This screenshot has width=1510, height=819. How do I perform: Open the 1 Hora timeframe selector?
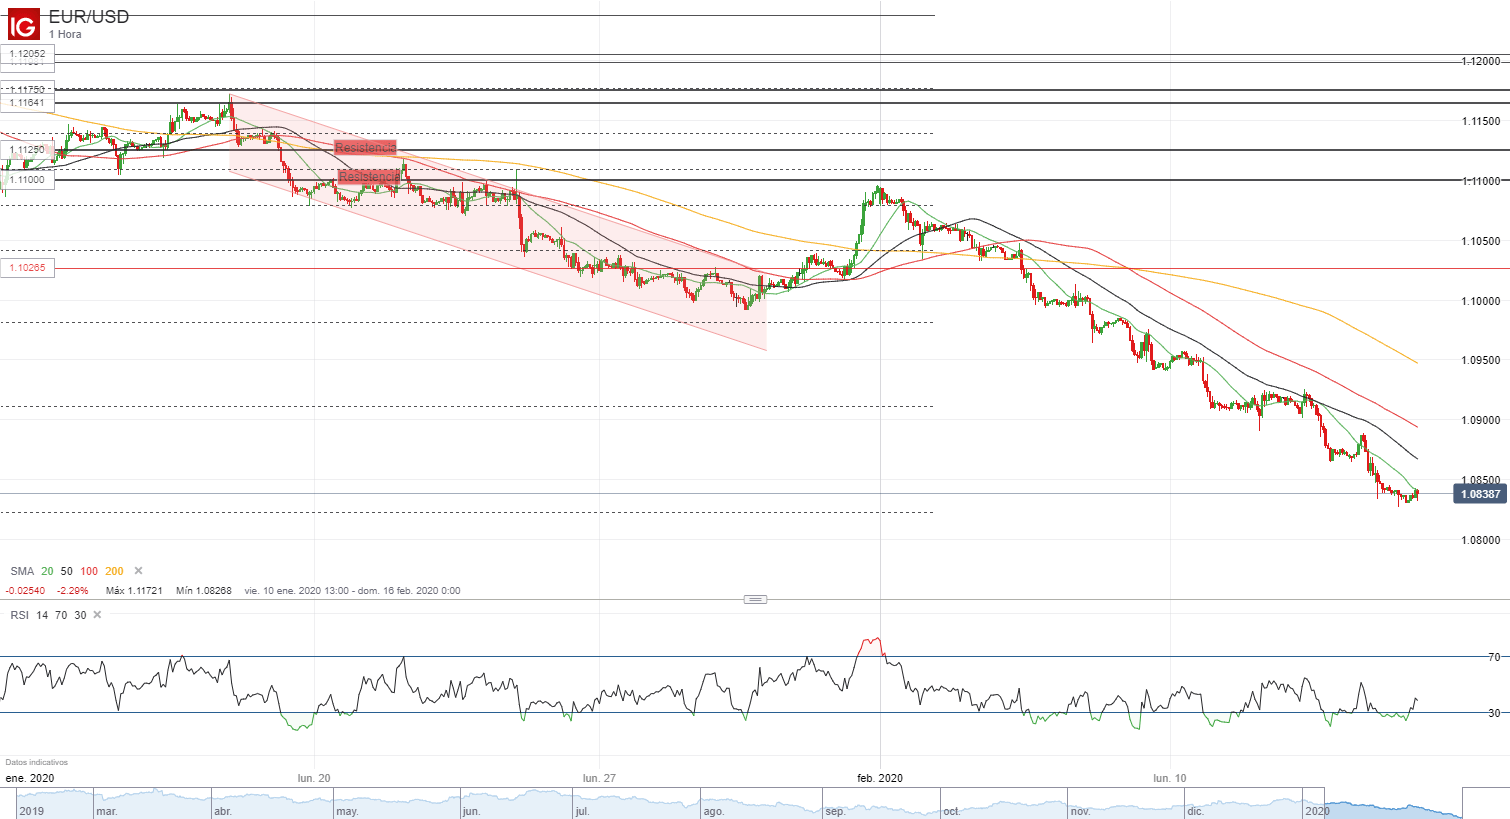click(65, 34)
